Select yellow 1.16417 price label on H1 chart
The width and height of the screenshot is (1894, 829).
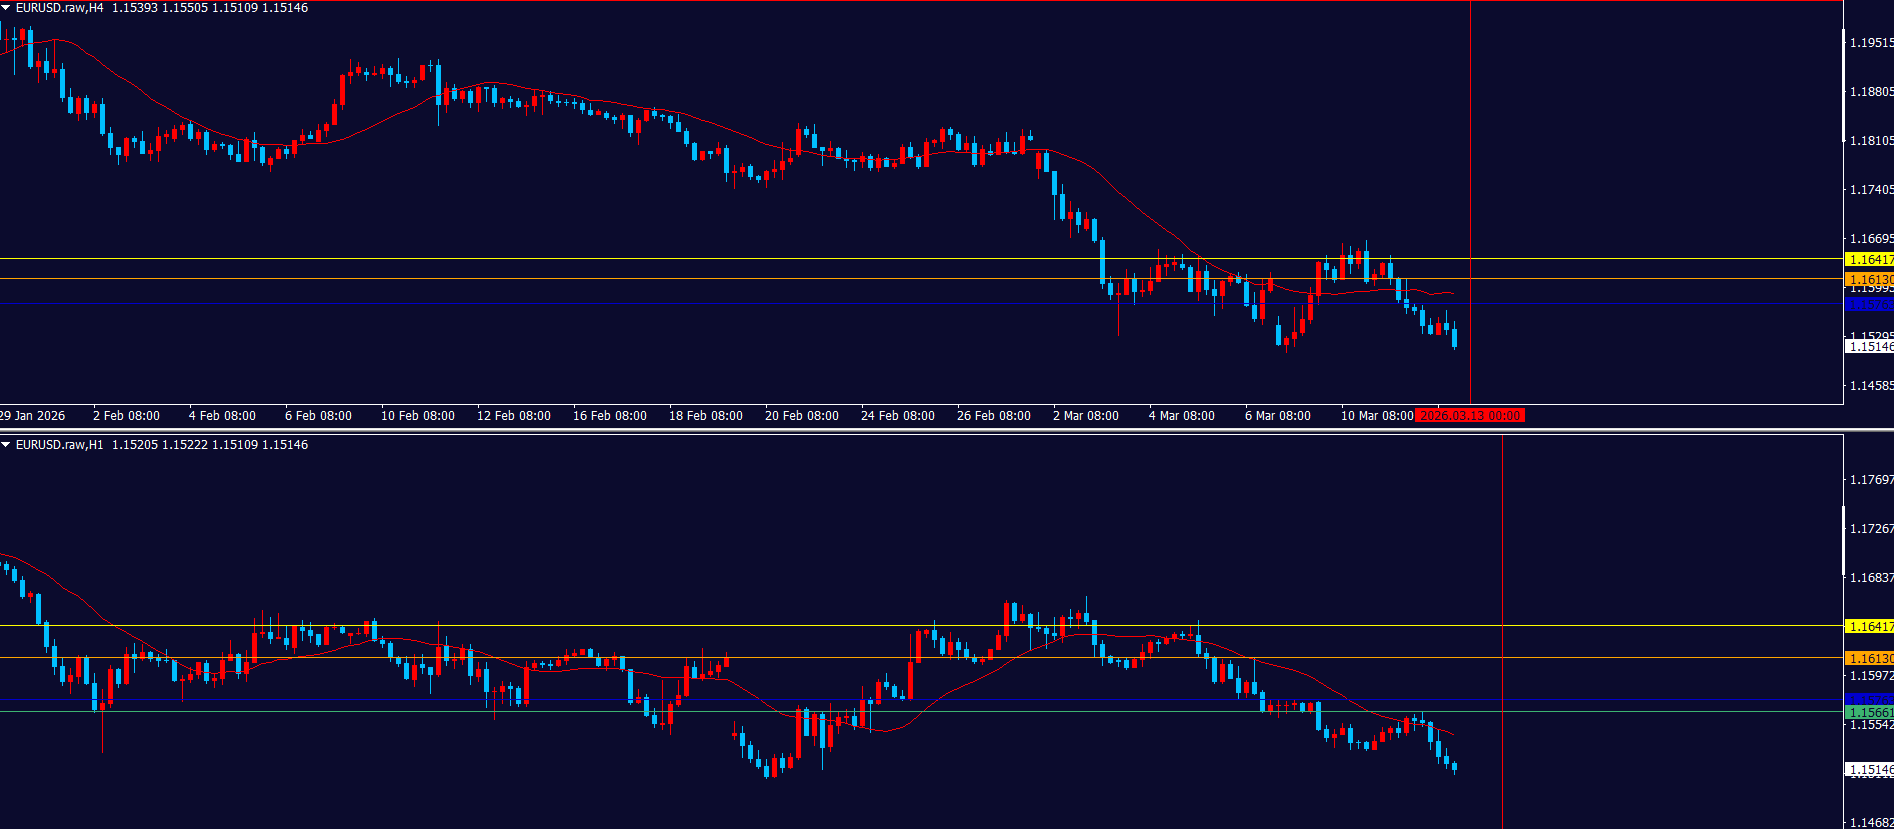click(1868, 627)
